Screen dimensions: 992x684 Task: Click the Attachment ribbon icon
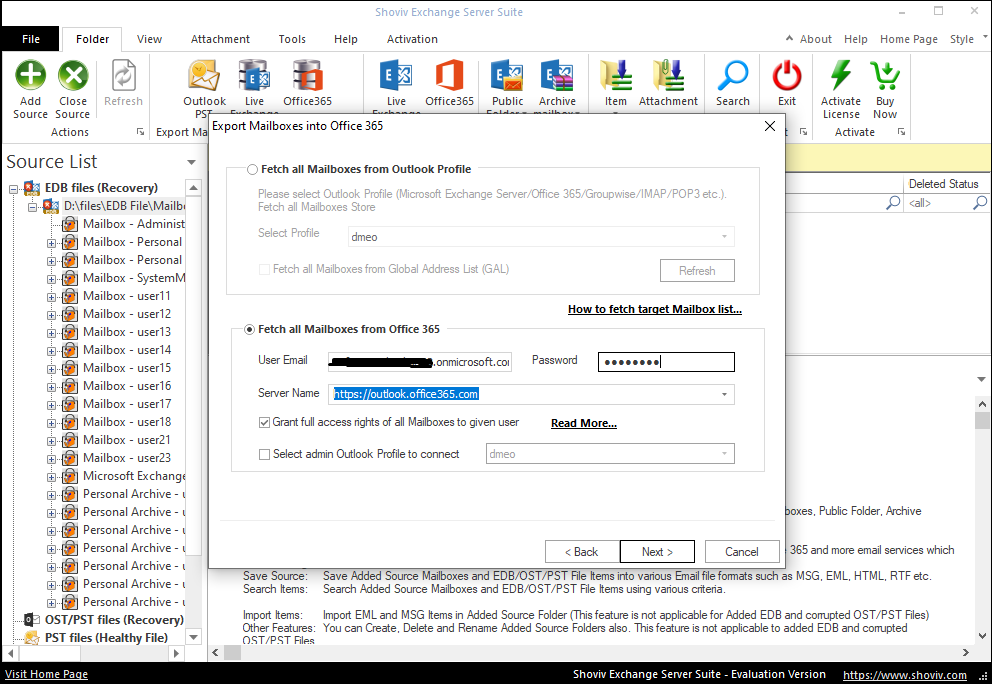(x=668, y=76)
